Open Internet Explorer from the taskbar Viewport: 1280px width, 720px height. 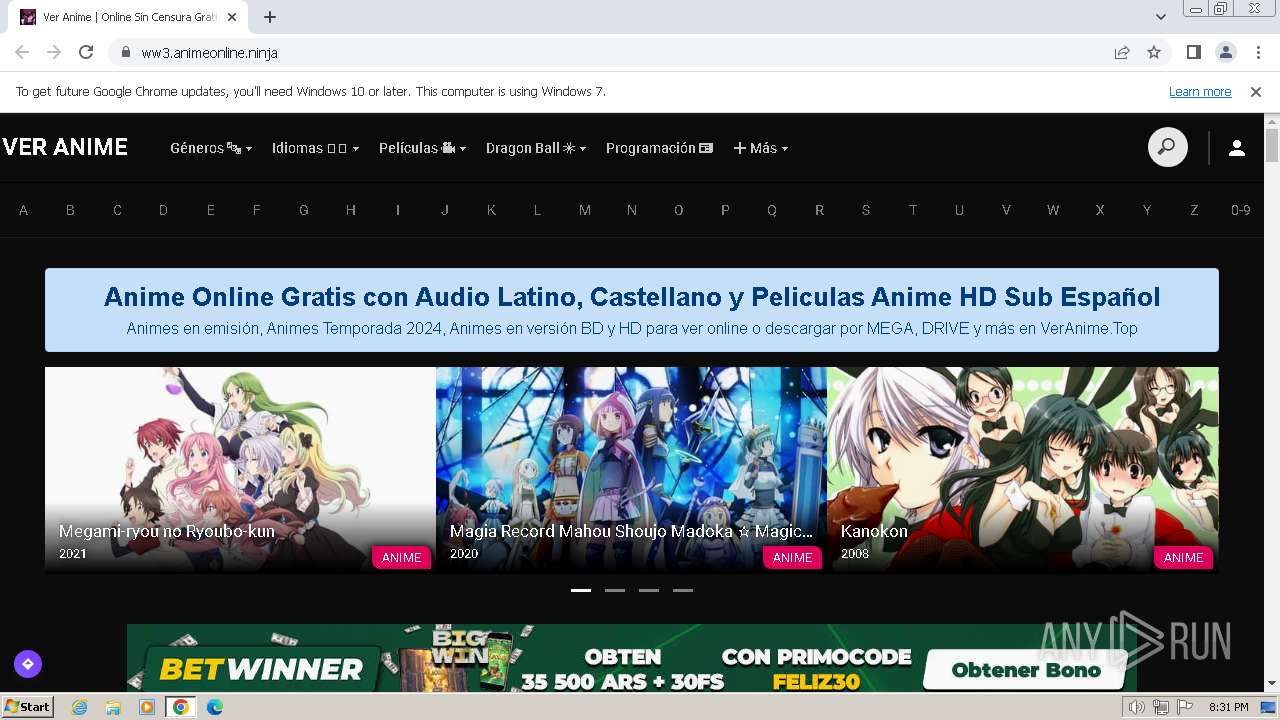(80, 707)
